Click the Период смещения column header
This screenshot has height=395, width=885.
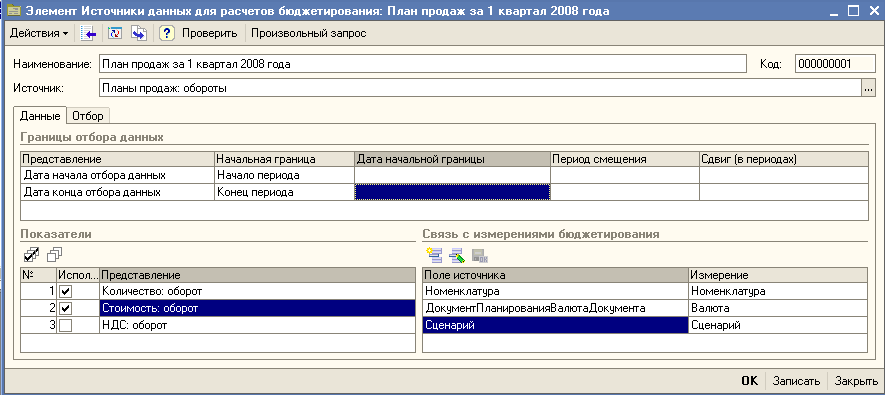(625, 159)
